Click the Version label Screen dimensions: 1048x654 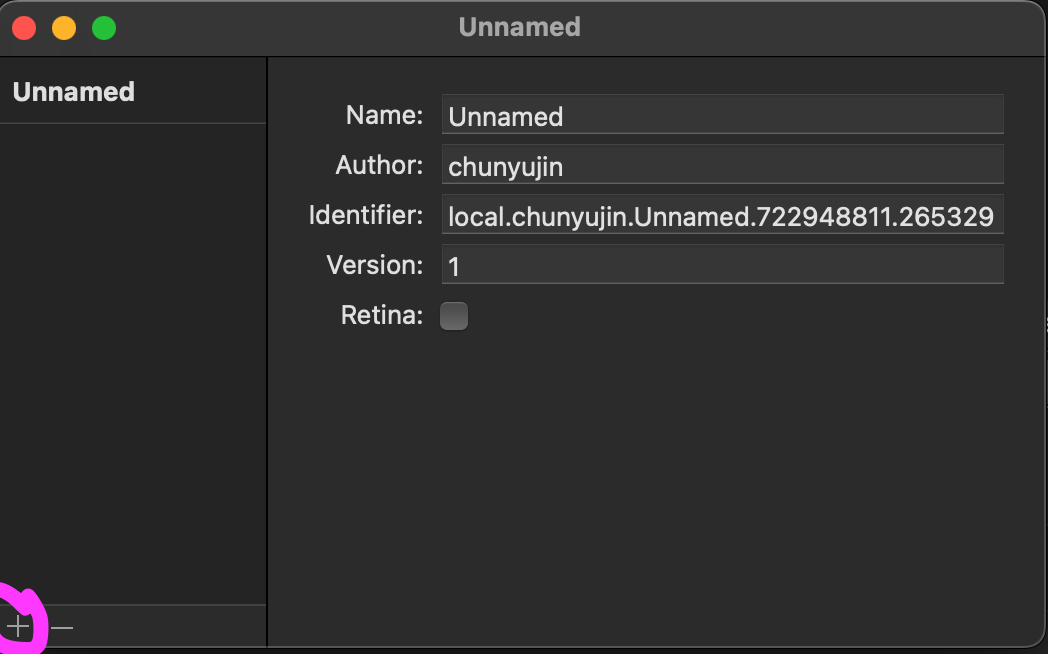click(375, 265)
